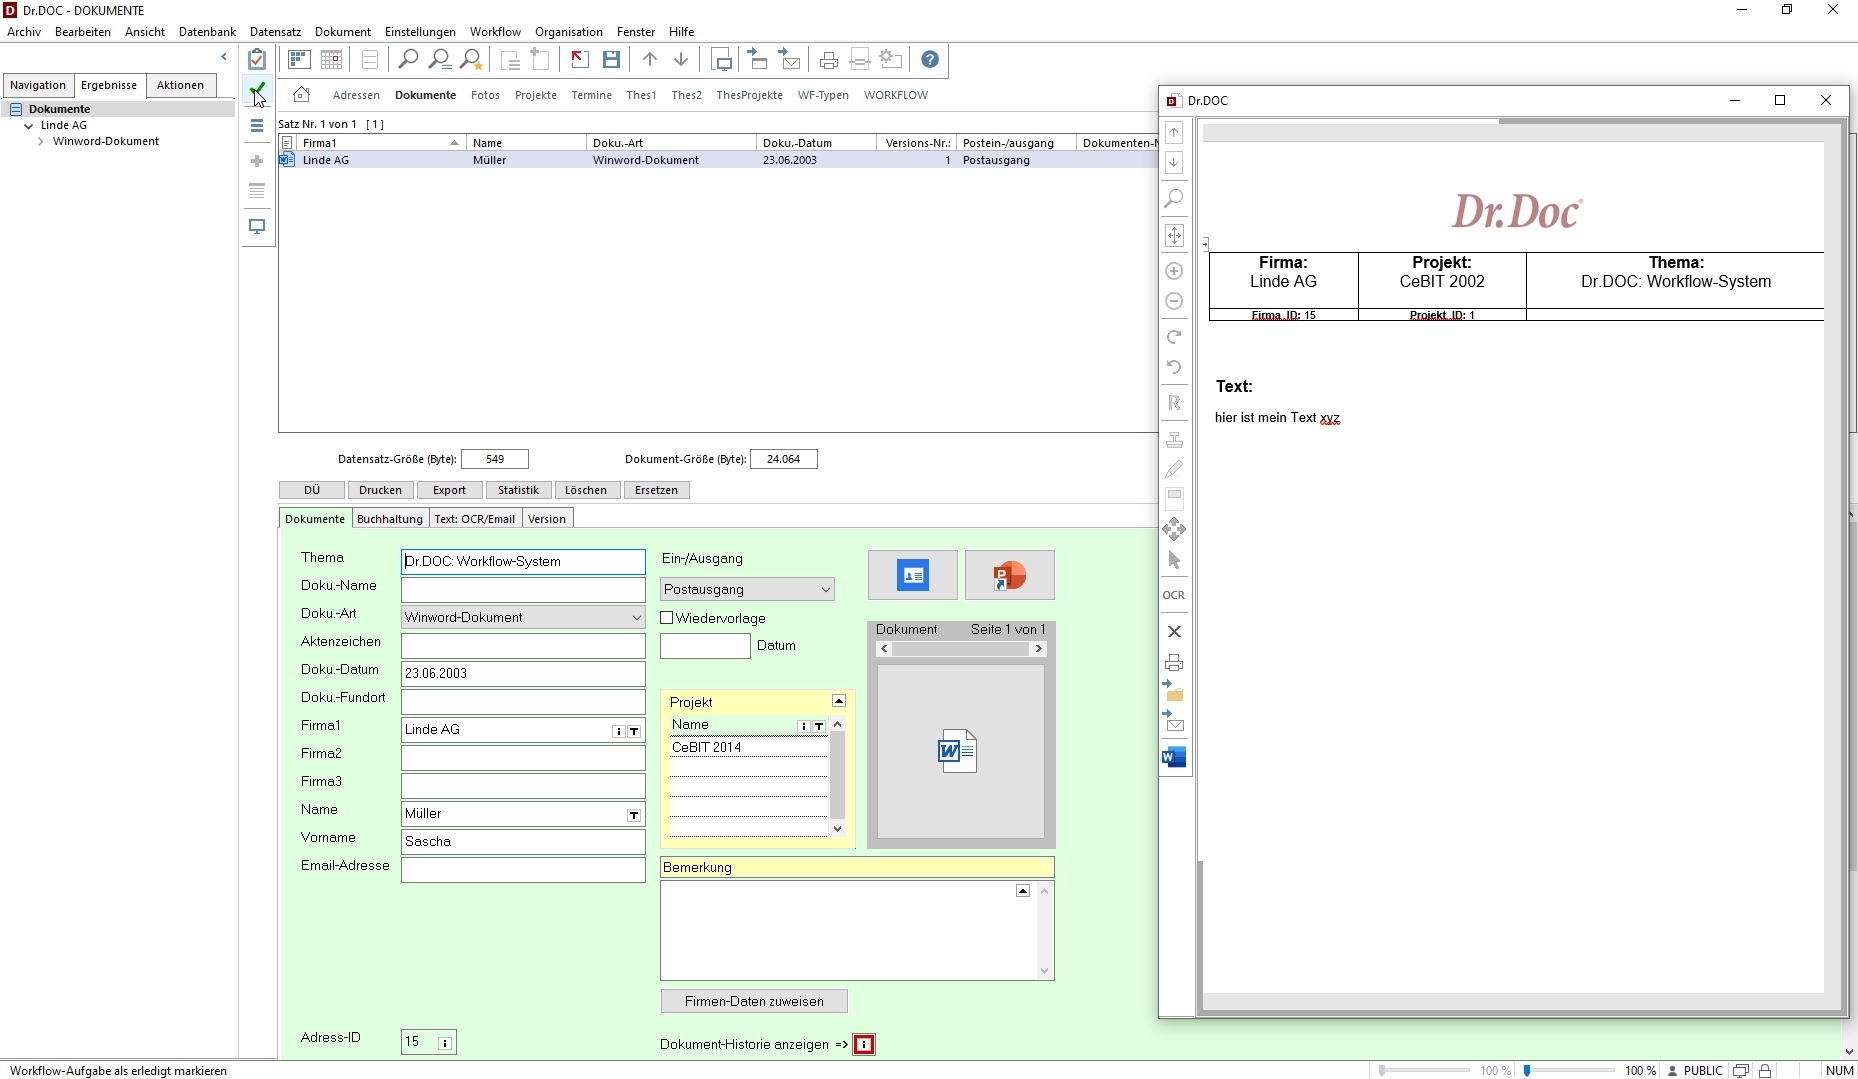This screenshot has height=1079, width=1858.
Task: Click the blue save floppy disk icon
Action: pyautogui.click(x=611, y=60)
